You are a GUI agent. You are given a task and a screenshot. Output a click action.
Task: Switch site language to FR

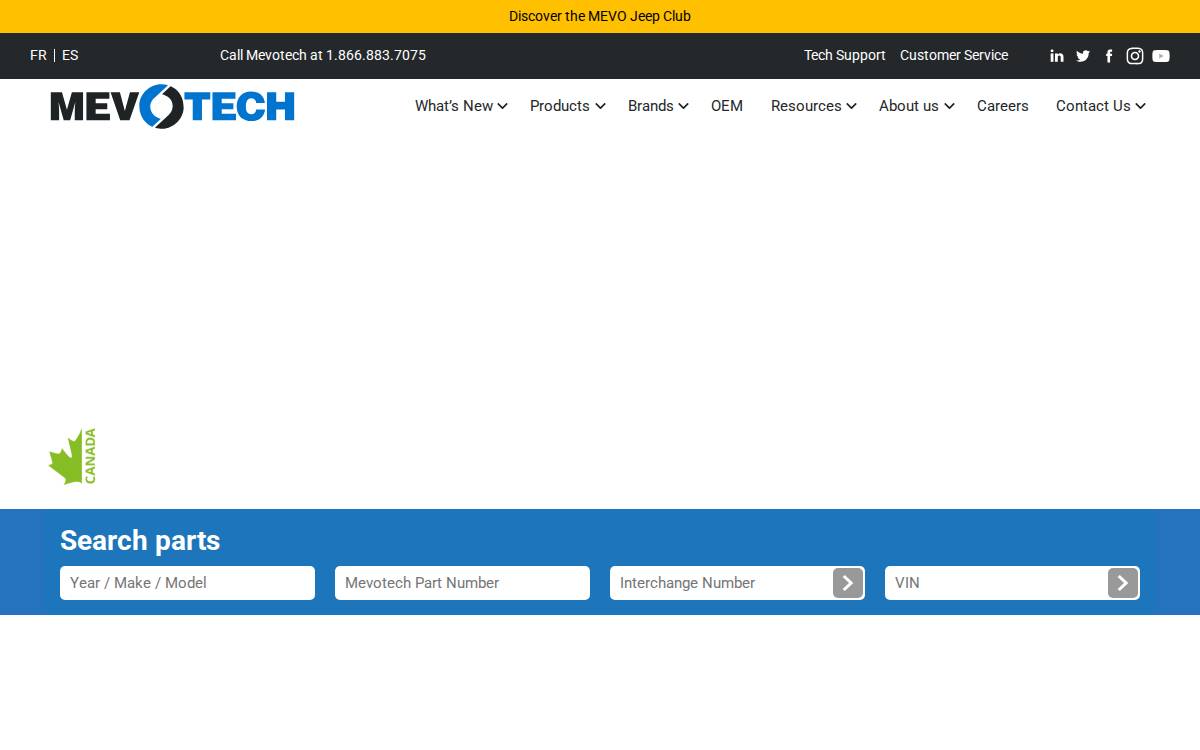(x=38, y=55)
